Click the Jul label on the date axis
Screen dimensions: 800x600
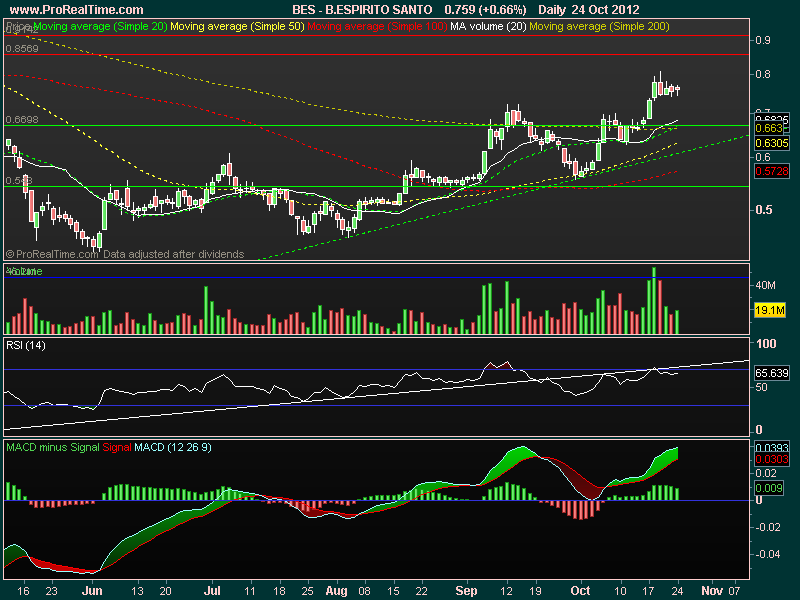[x=211, y=591]
